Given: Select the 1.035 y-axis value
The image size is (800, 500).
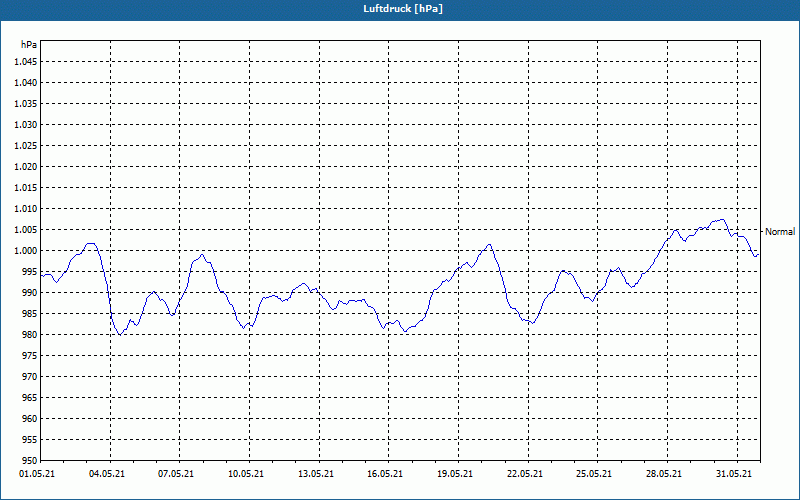Looking at the screenshot, I should coord(26,104).
